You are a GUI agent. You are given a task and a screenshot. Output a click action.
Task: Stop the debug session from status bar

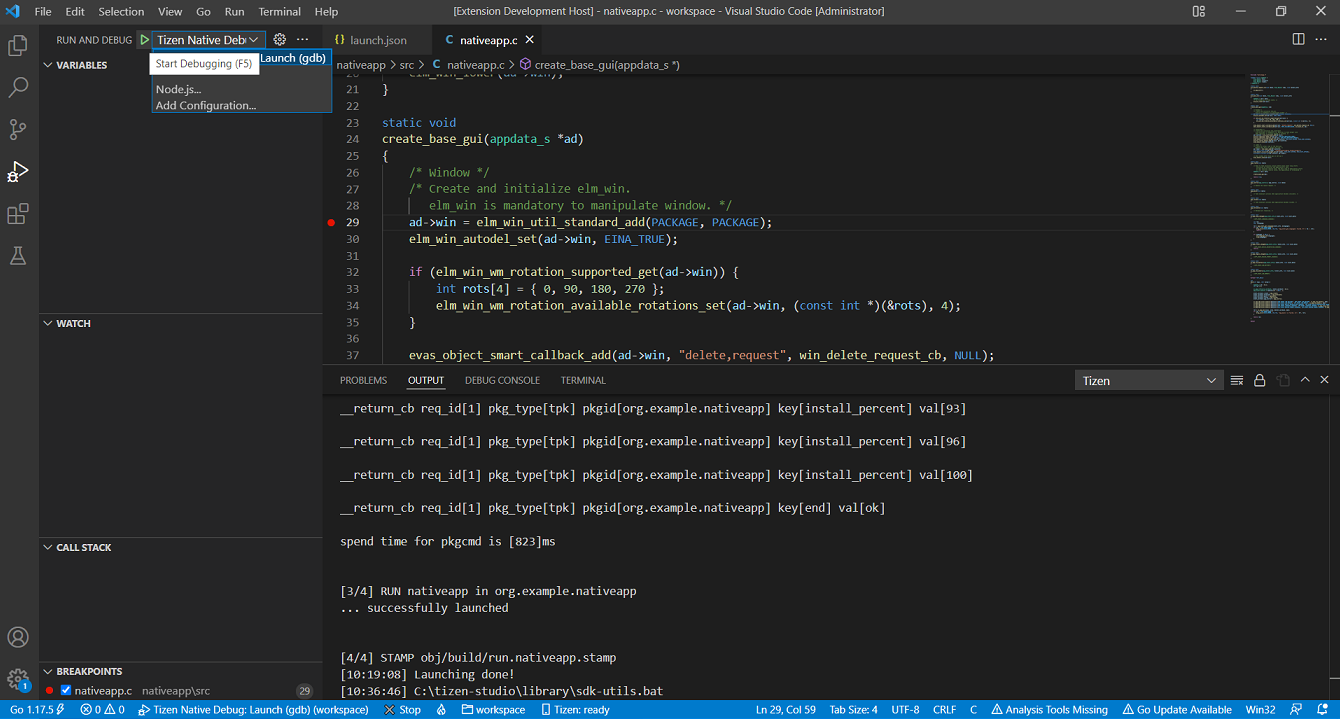coord(402,708)
